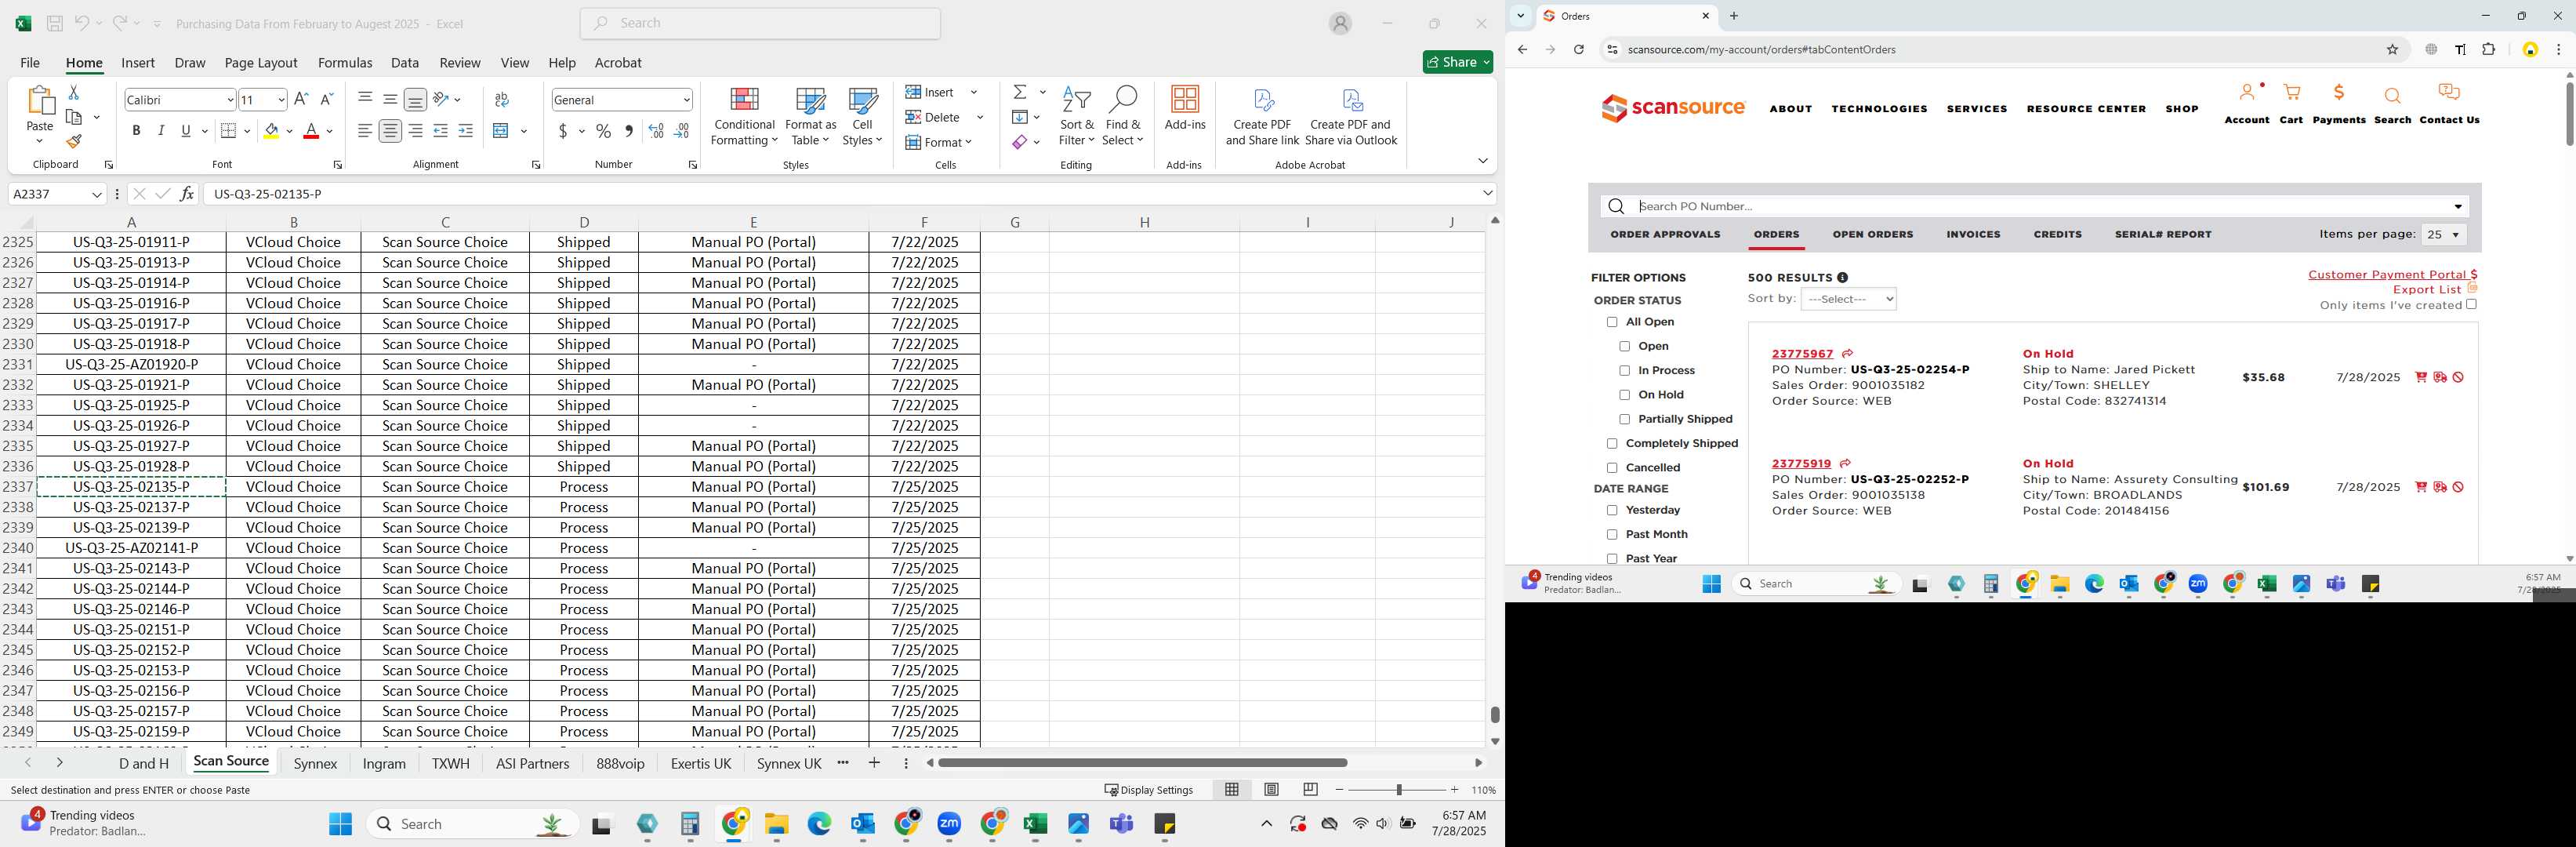Click Create PDF and Share link
Screen dimensions: 2576x847
pyautogui.click(x=1262, y=117)
